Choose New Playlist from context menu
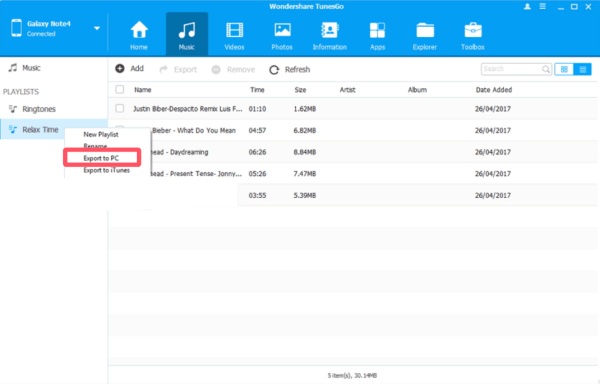Image resolution: width=600 pixels, height=384 pixels. (x=101, y=134)
